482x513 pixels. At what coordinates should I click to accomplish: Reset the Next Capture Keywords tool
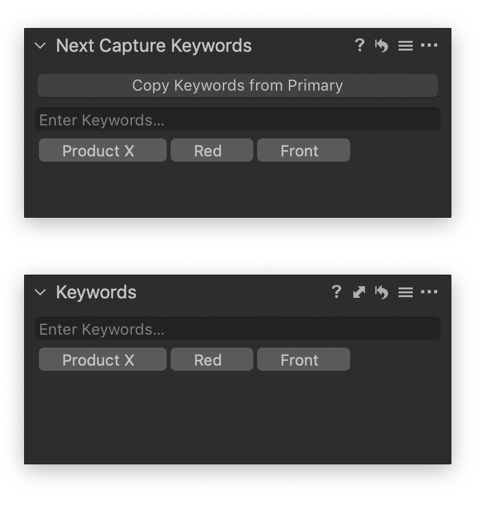click(x=381, y=45)
